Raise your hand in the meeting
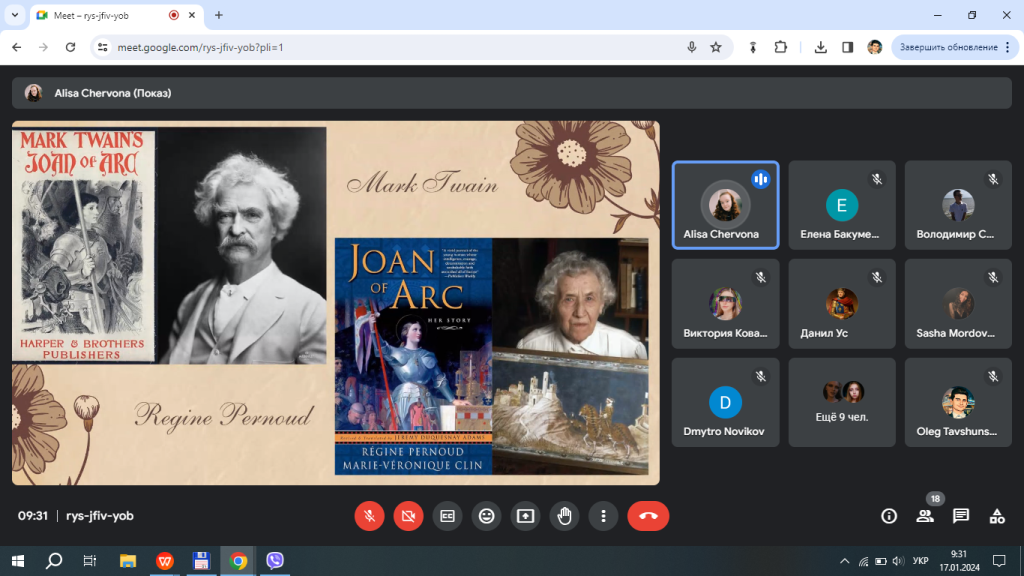The width and height of the screenshot is (1024, 576). click(564, 516)
